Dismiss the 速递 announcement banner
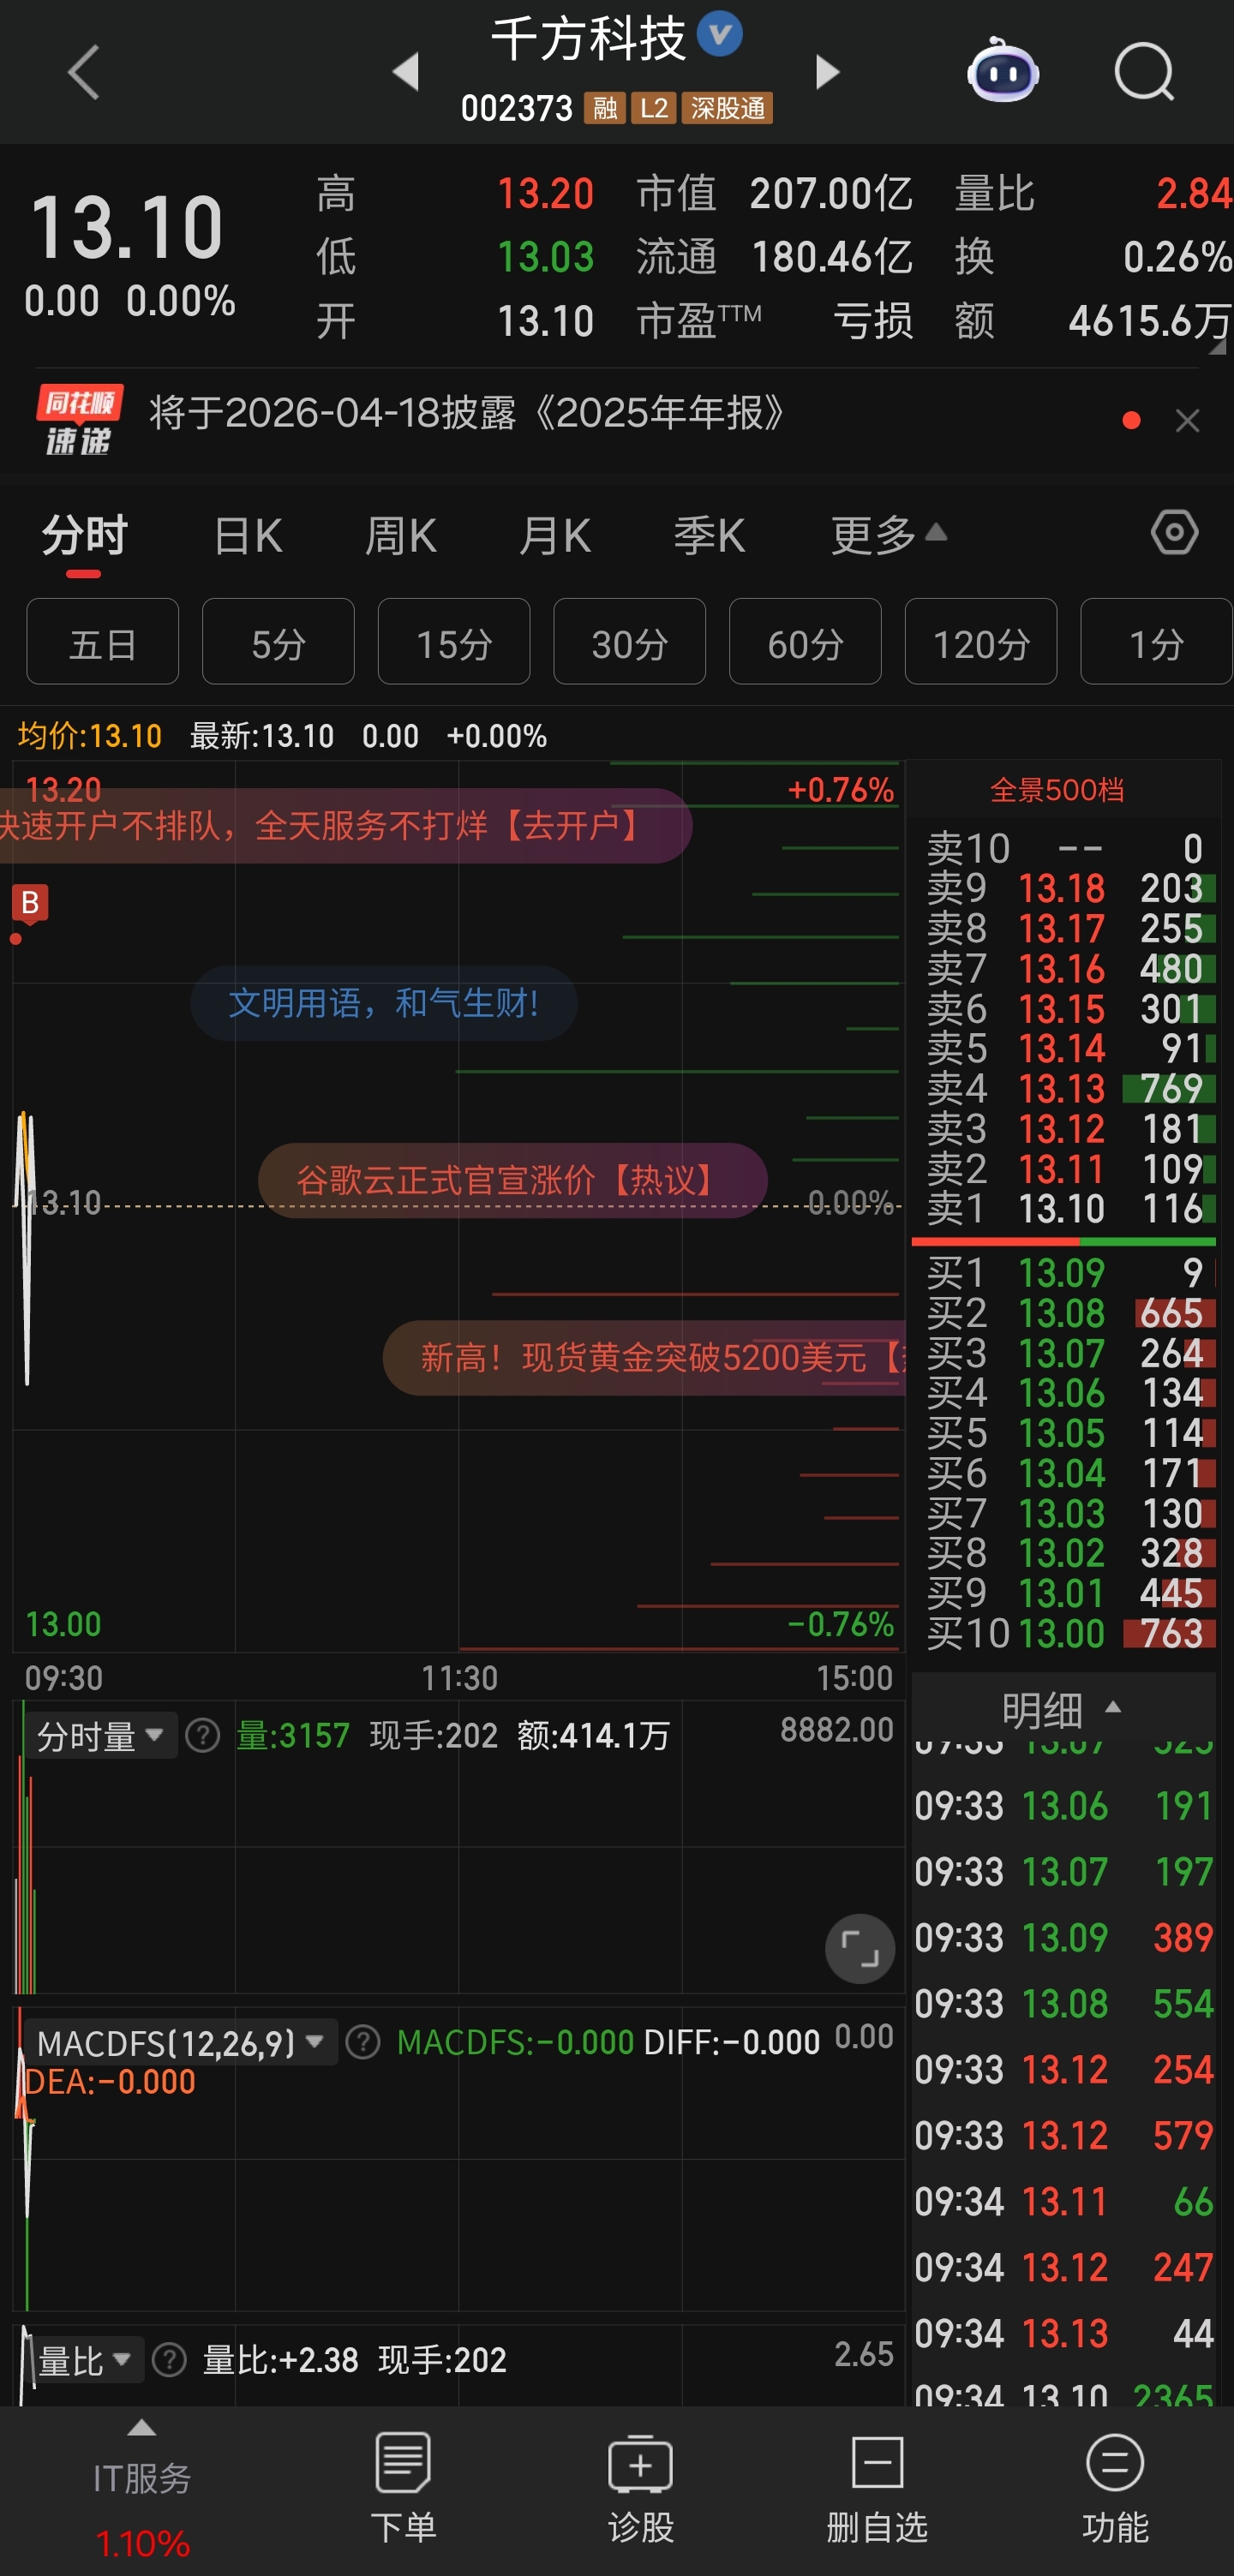Screen dimensions: 1234x2576 point(1187,421)
